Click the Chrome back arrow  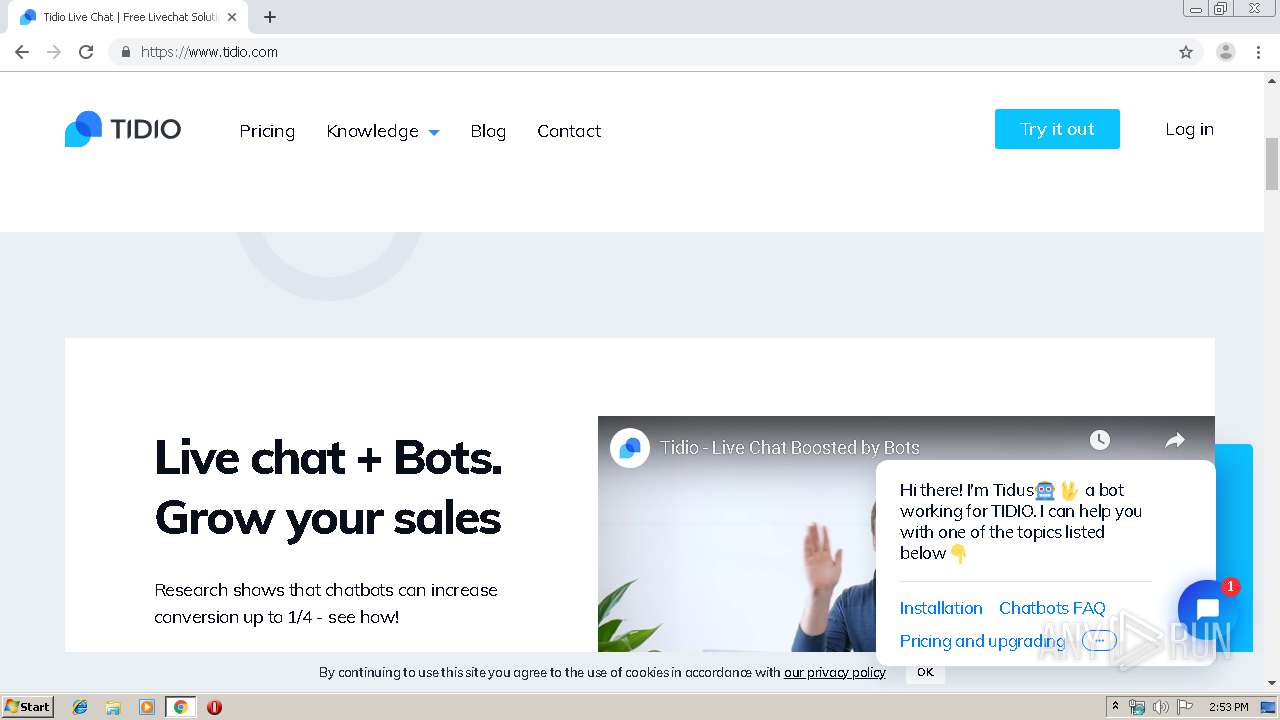[x=22, y=52]
